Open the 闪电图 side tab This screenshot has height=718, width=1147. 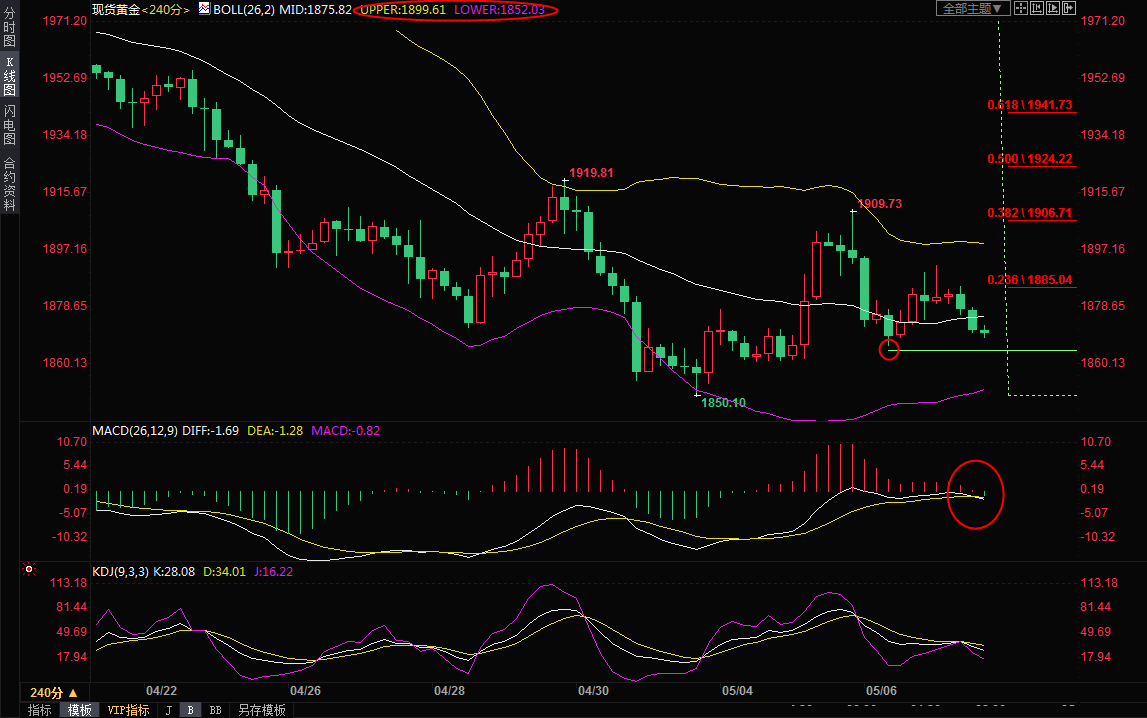coord(9,124)
